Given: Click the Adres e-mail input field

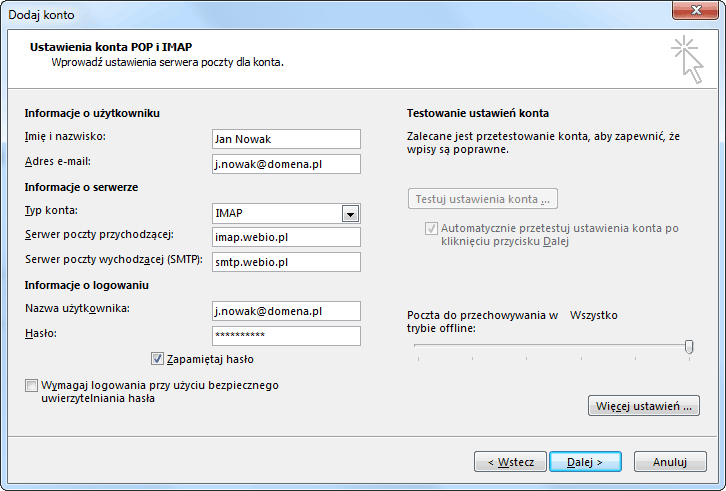Looking at the screenshot, I should point(286,164).
